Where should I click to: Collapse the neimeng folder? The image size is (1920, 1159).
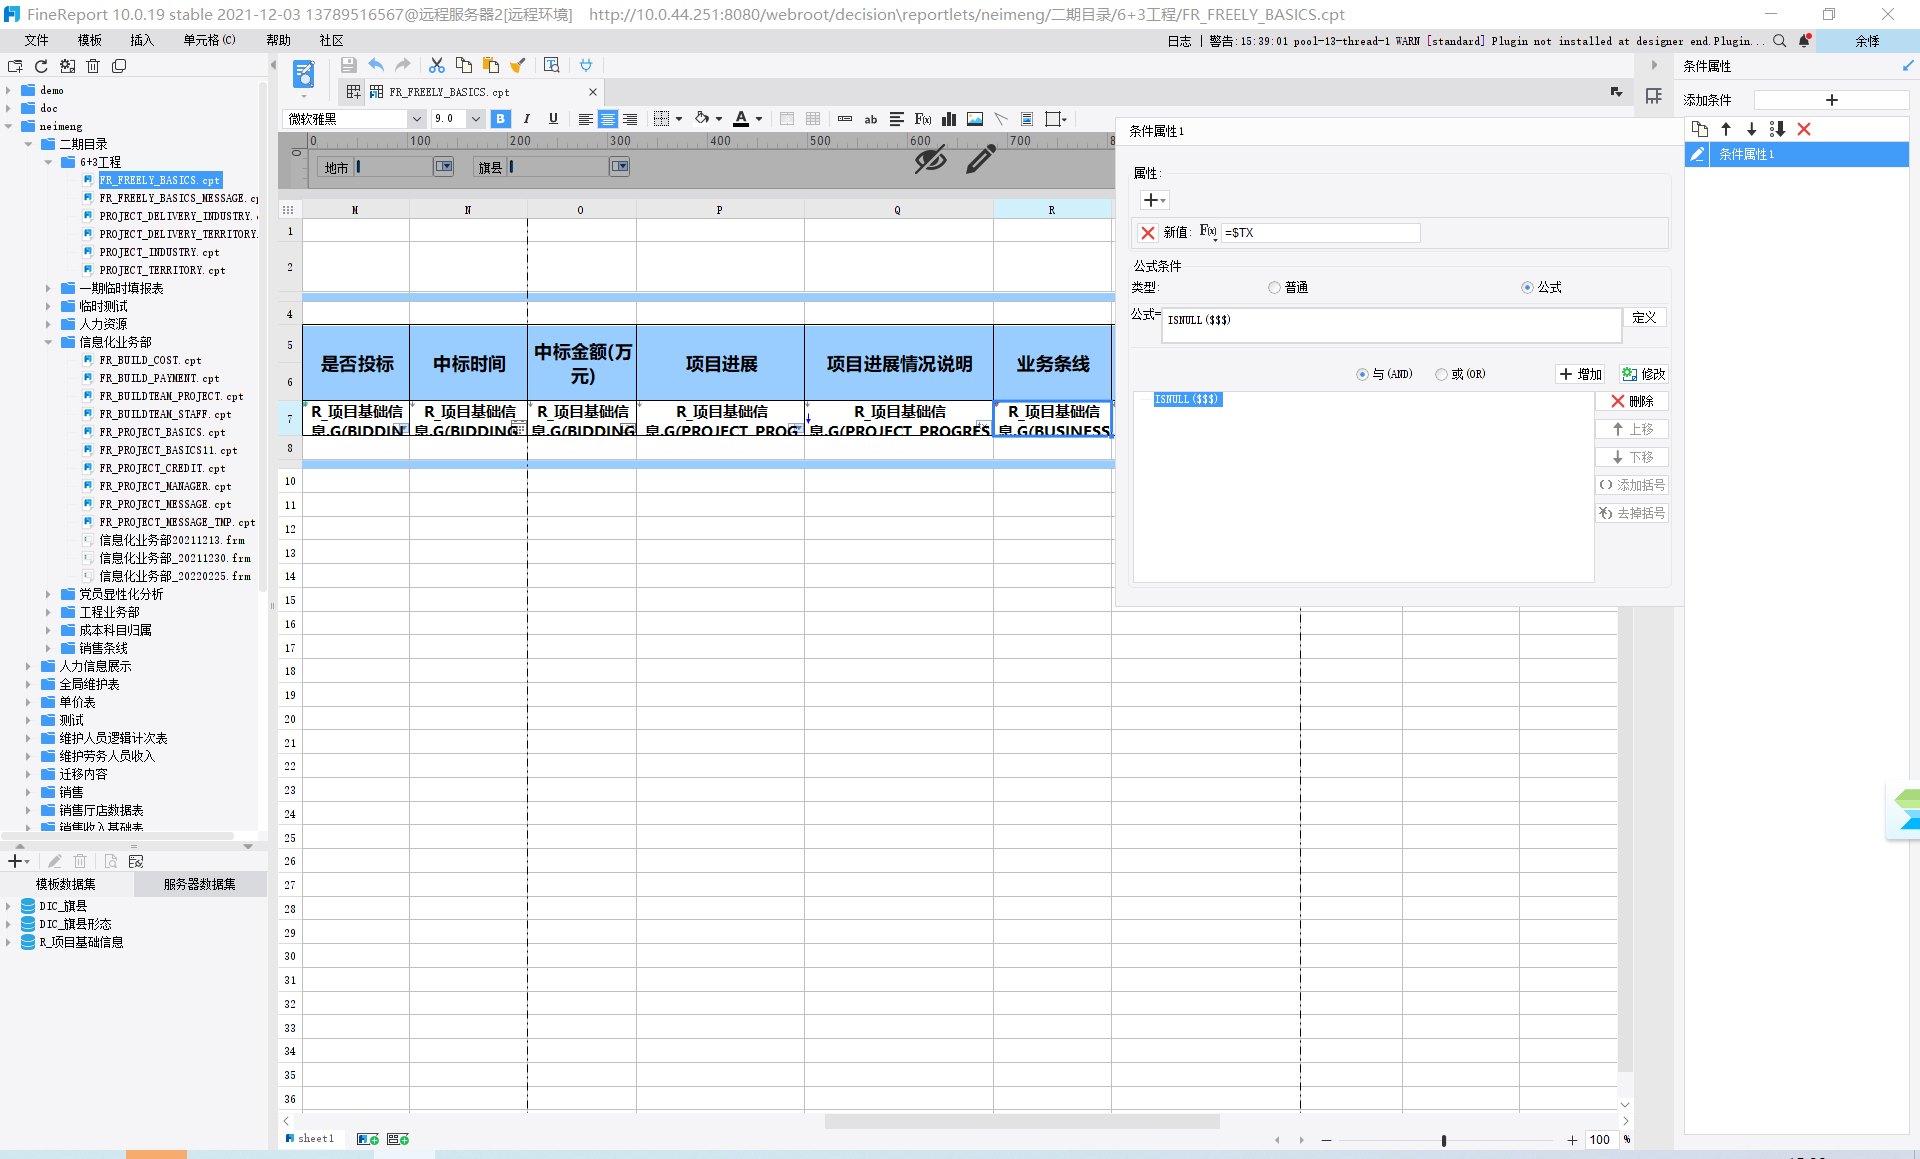coord(9,126)
